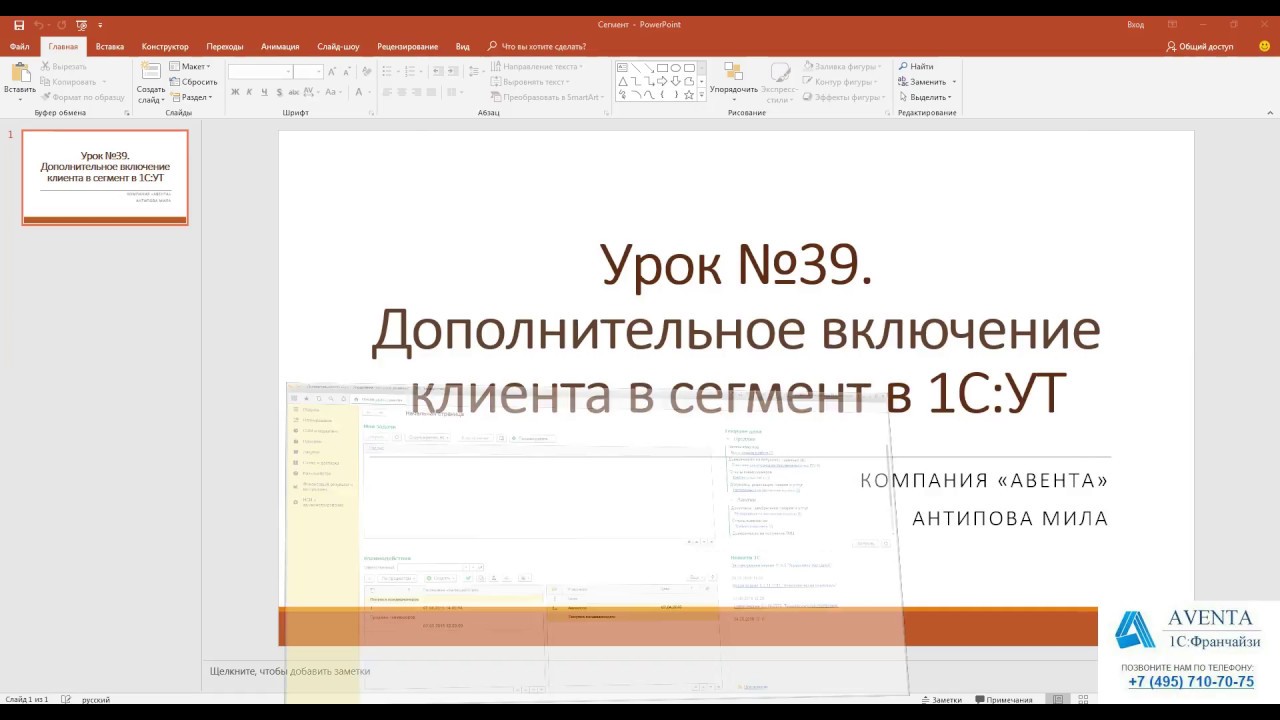This screenshot has height=720, width=1280.
Task: Click Вырезать in the clipboard group
Action: 64,66
